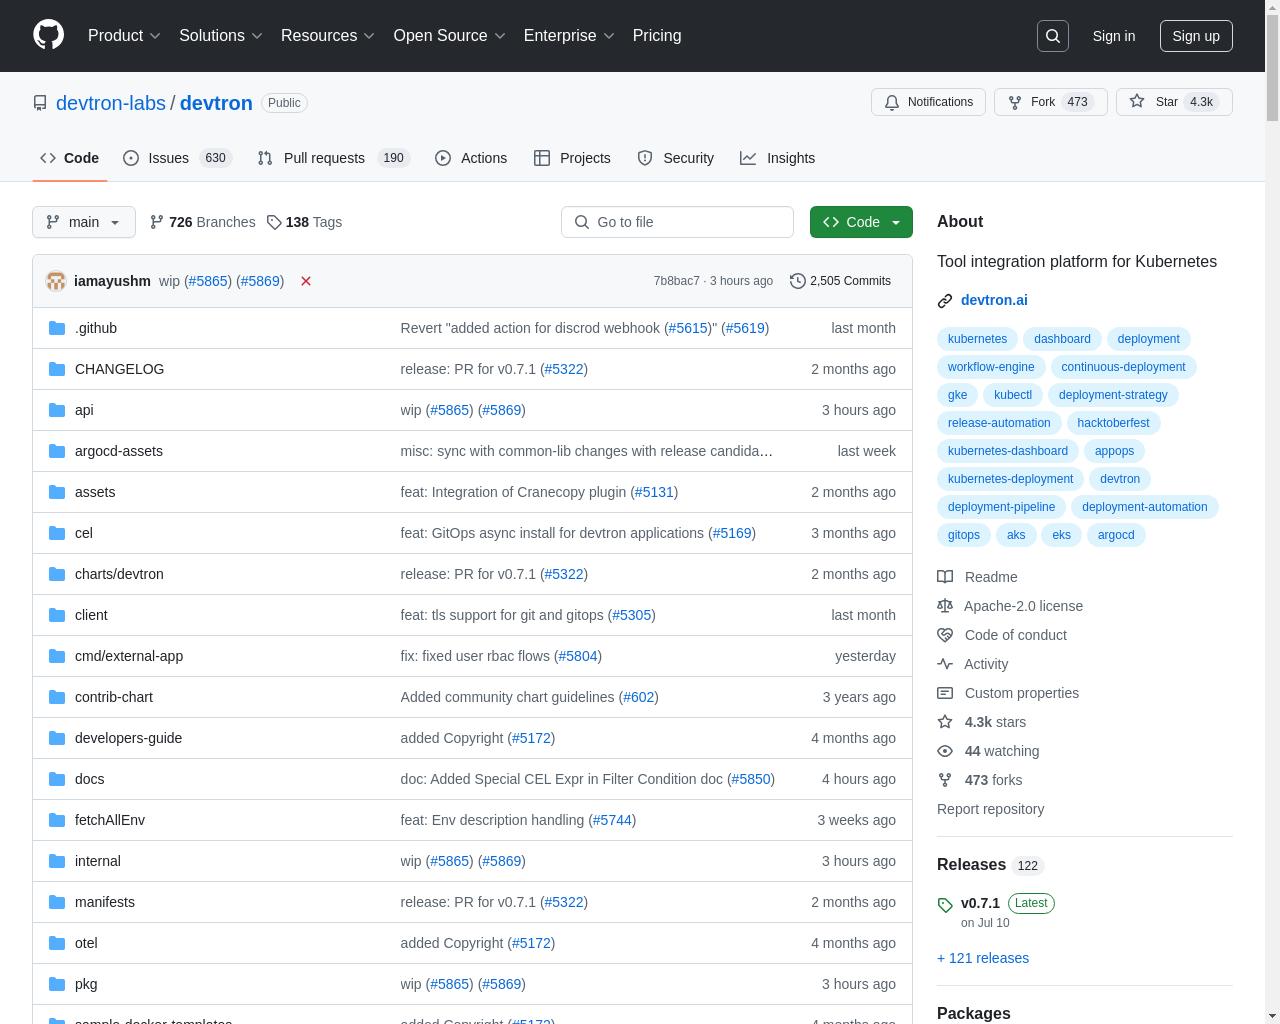Click the tag icon beside v0.7.1
1280x1024 pixels.
[x=945, y=905]
